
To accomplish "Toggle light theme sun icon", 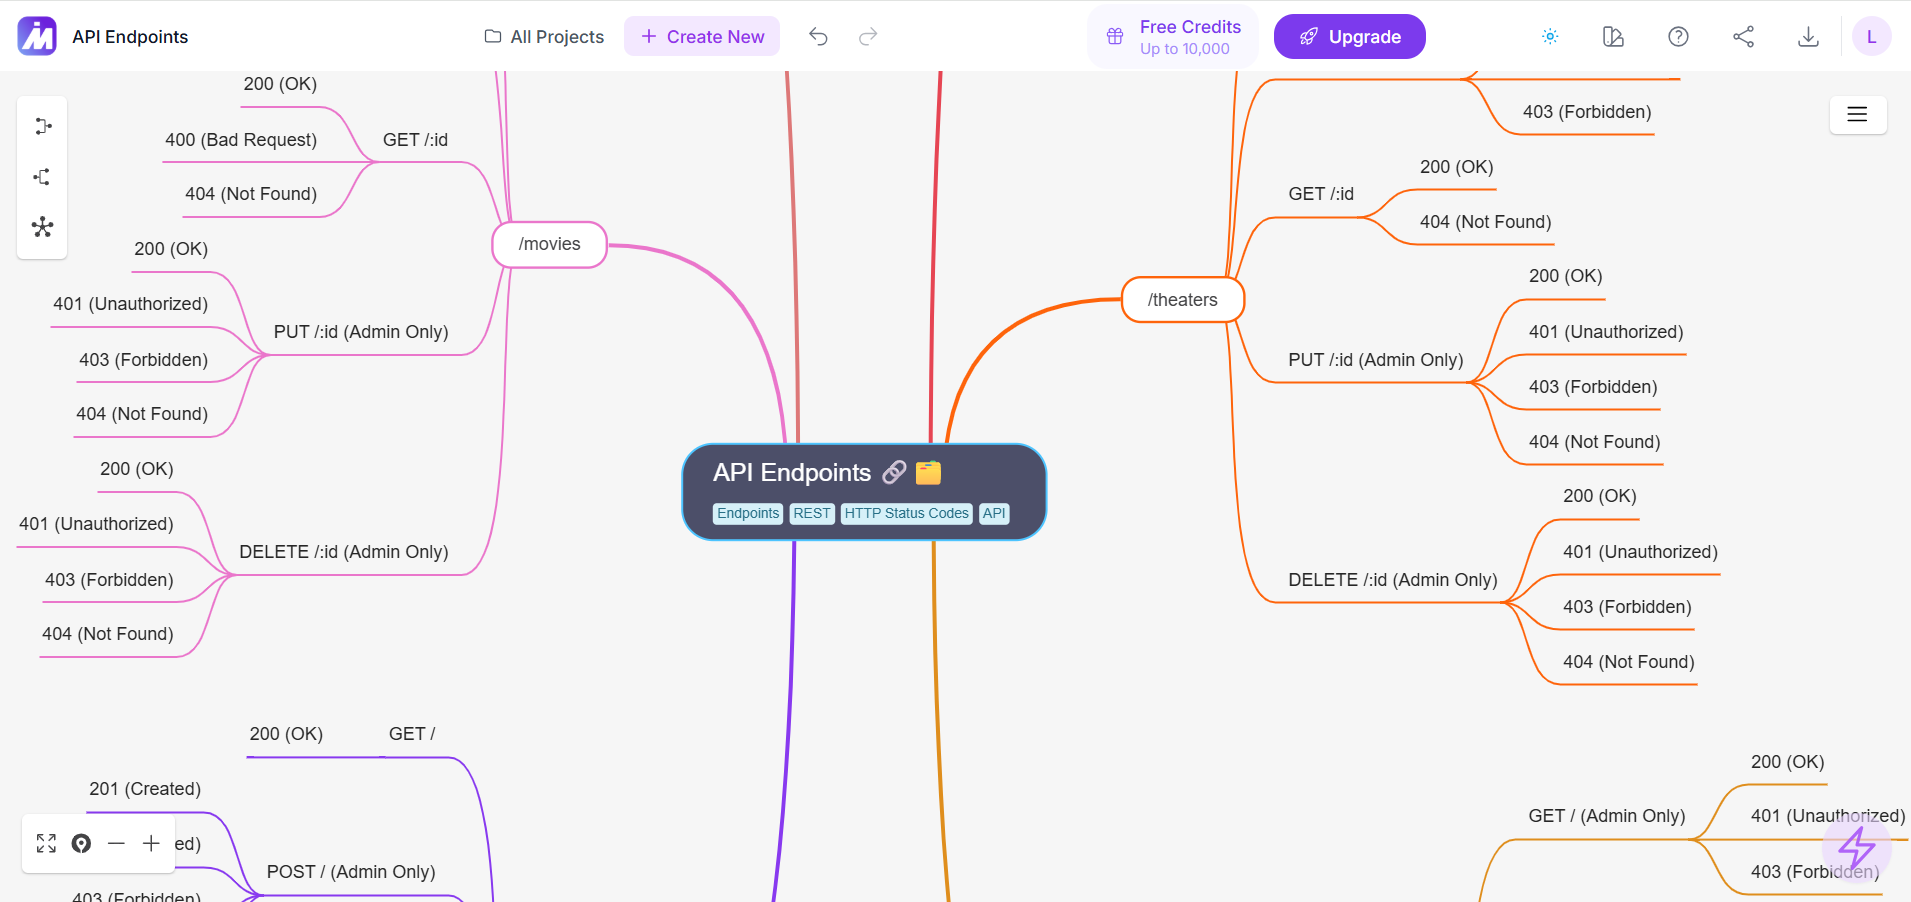I will point(1550,37).
